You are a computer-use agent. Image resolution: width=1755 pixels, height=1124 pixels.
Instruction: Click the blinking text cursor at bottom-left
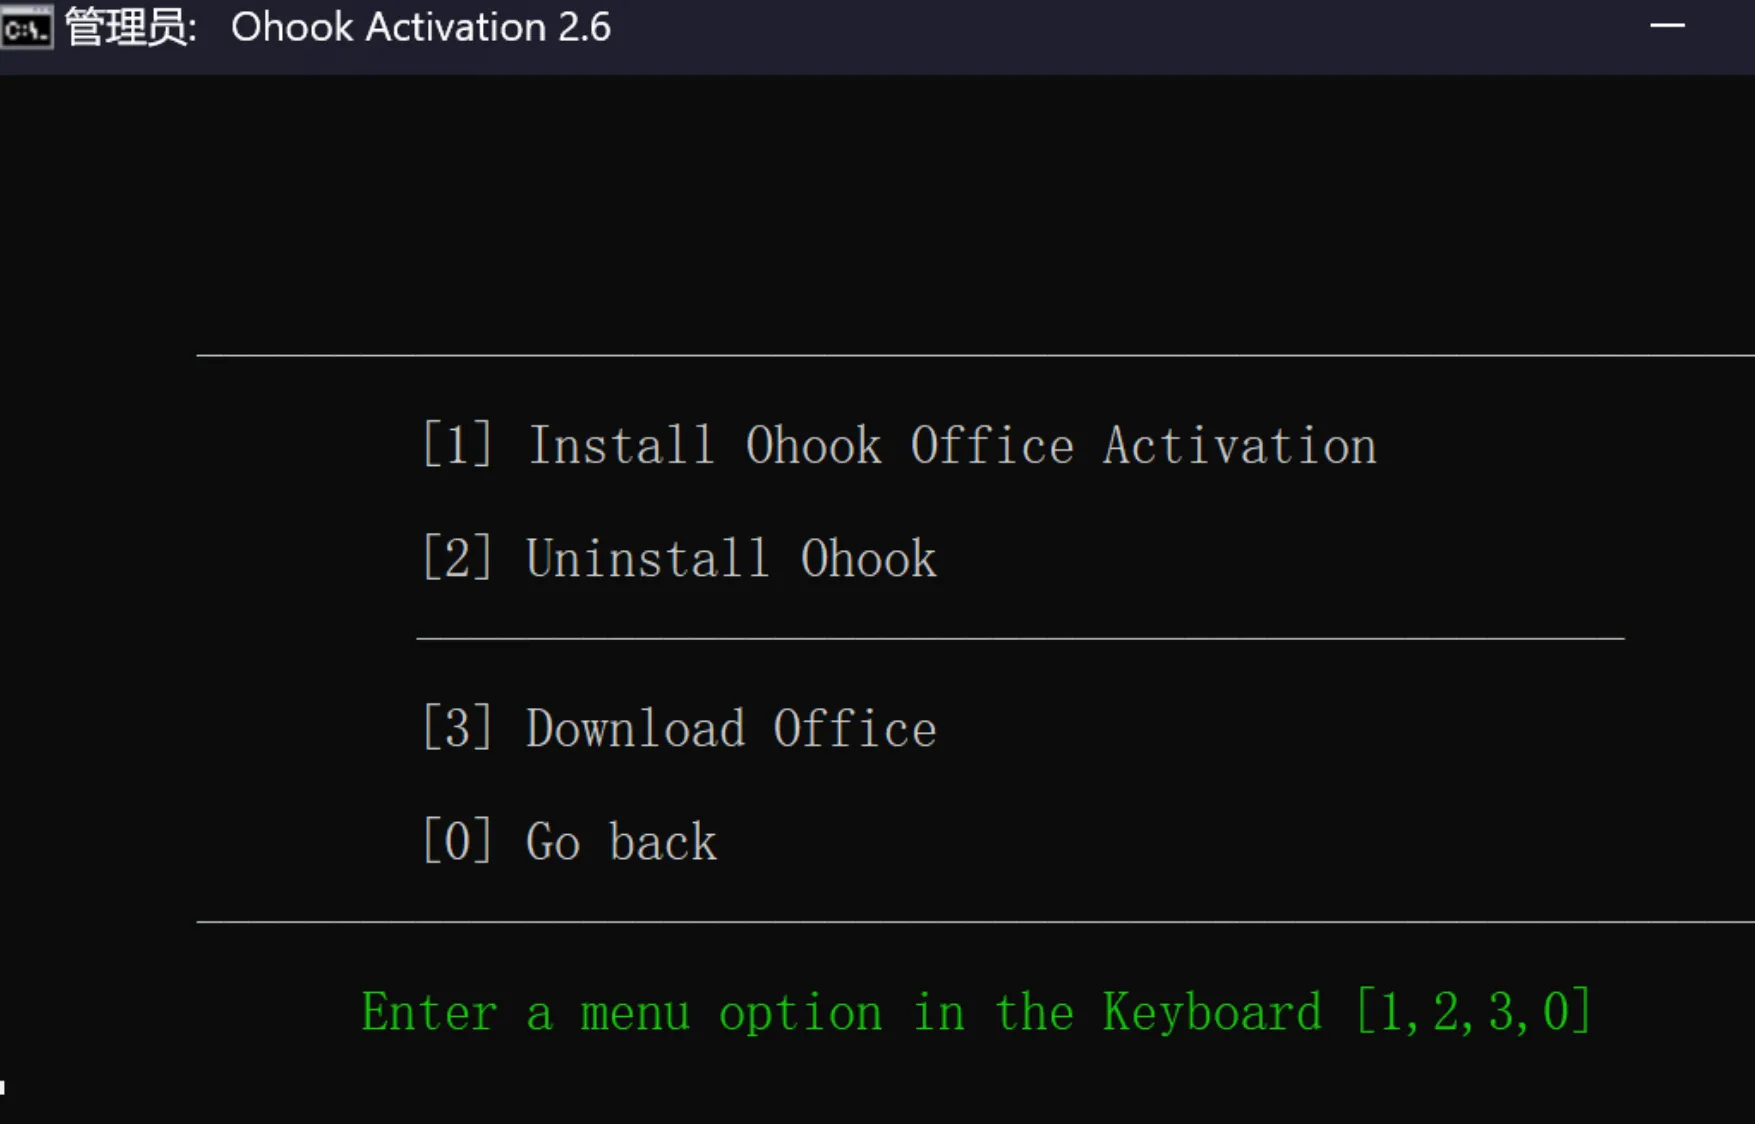[x=3, y=1087]
